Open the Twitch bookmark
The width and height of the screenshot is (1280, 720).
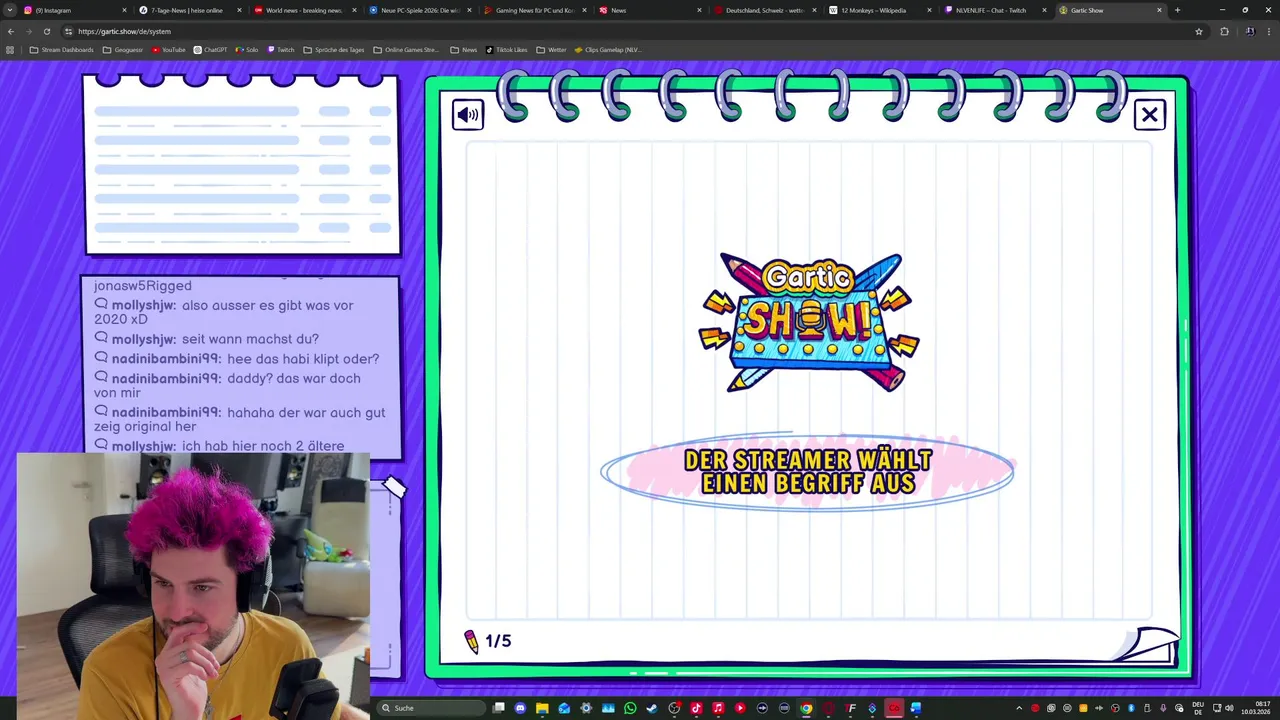[281, 49]
